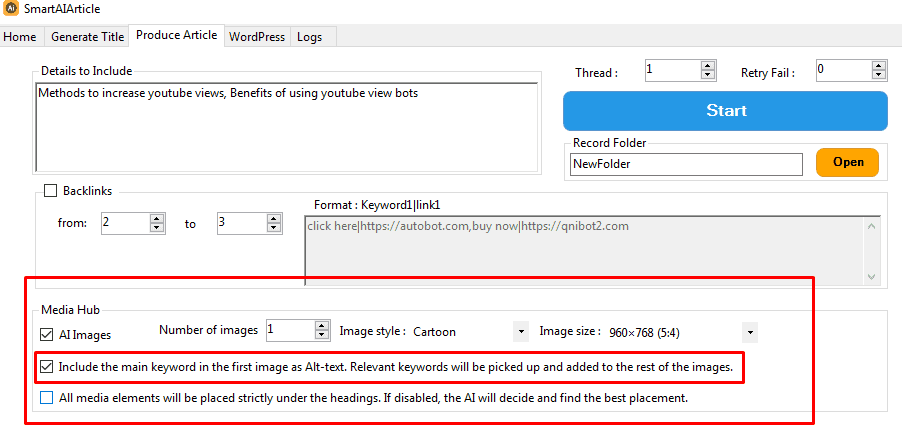This screenshot has width=902, height=433.
Task: Click the Record Folder name field
Action: pyautogui.click(x=686, y=164)
